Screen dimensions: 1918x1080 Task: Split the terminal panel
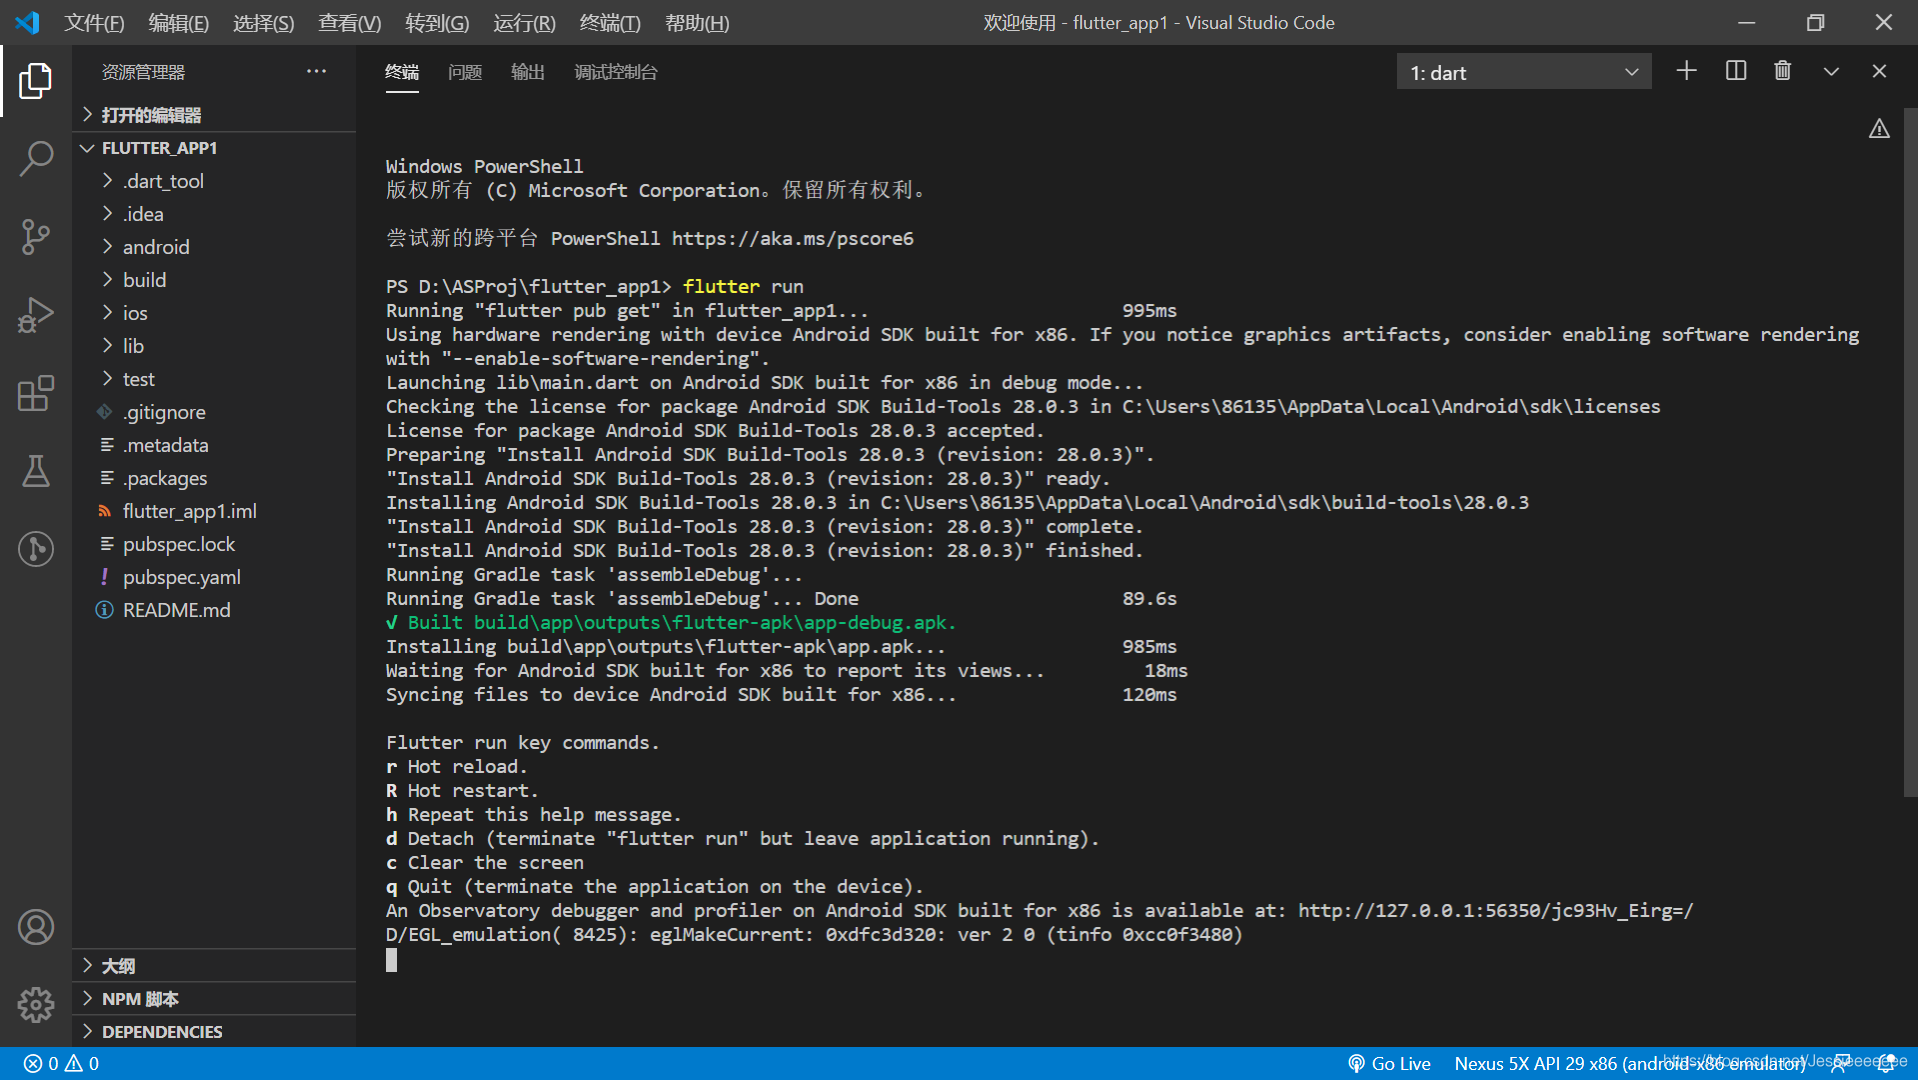(1736, 71)
